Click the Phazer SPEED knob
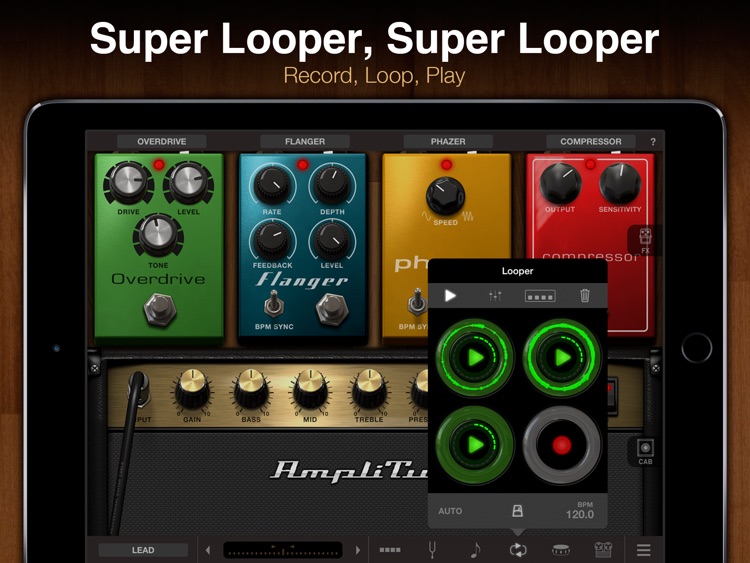This screenshot has height=563, width=750. [x=445, y=196]
